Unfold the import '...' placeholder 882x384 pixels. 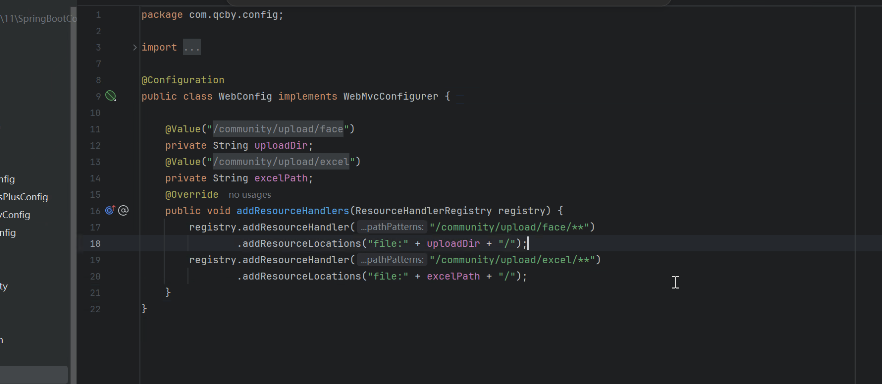point(192,47)
